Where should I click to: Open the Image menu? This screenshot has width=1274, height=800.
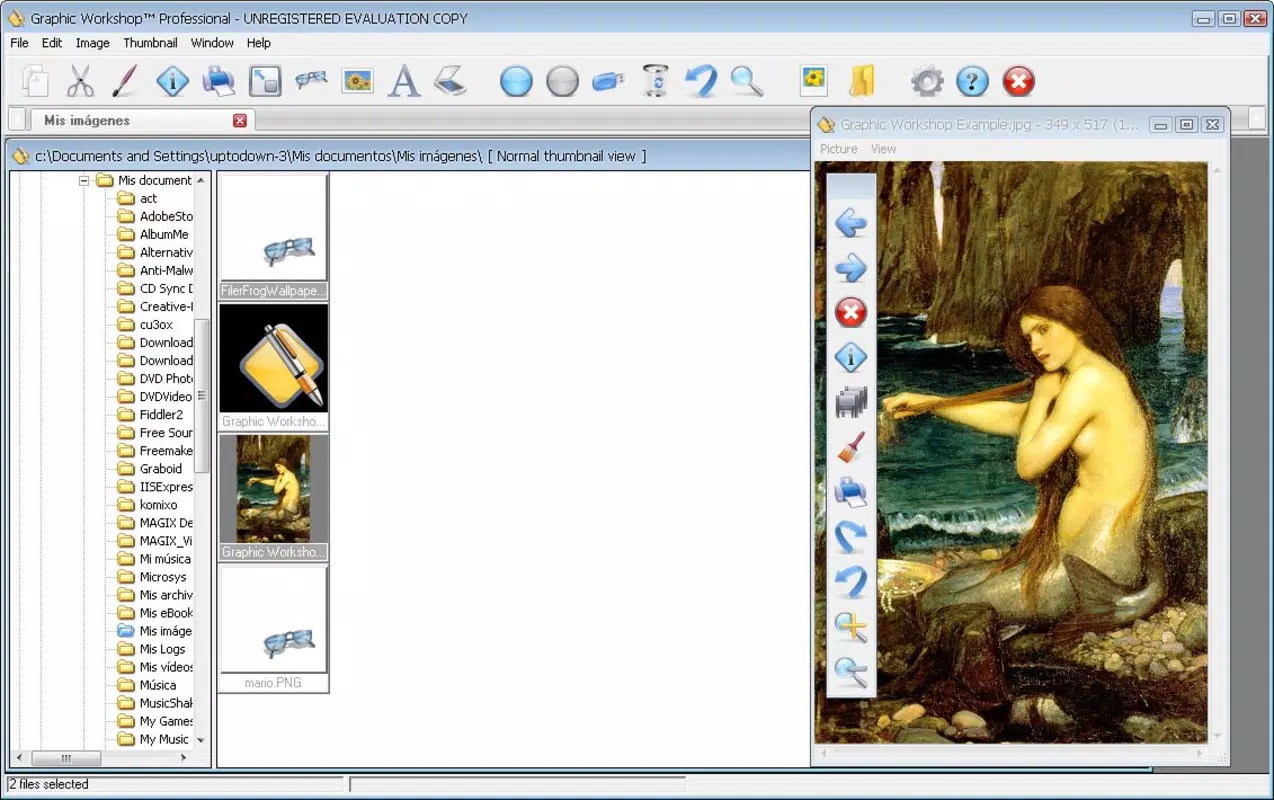tap(93, 43)
